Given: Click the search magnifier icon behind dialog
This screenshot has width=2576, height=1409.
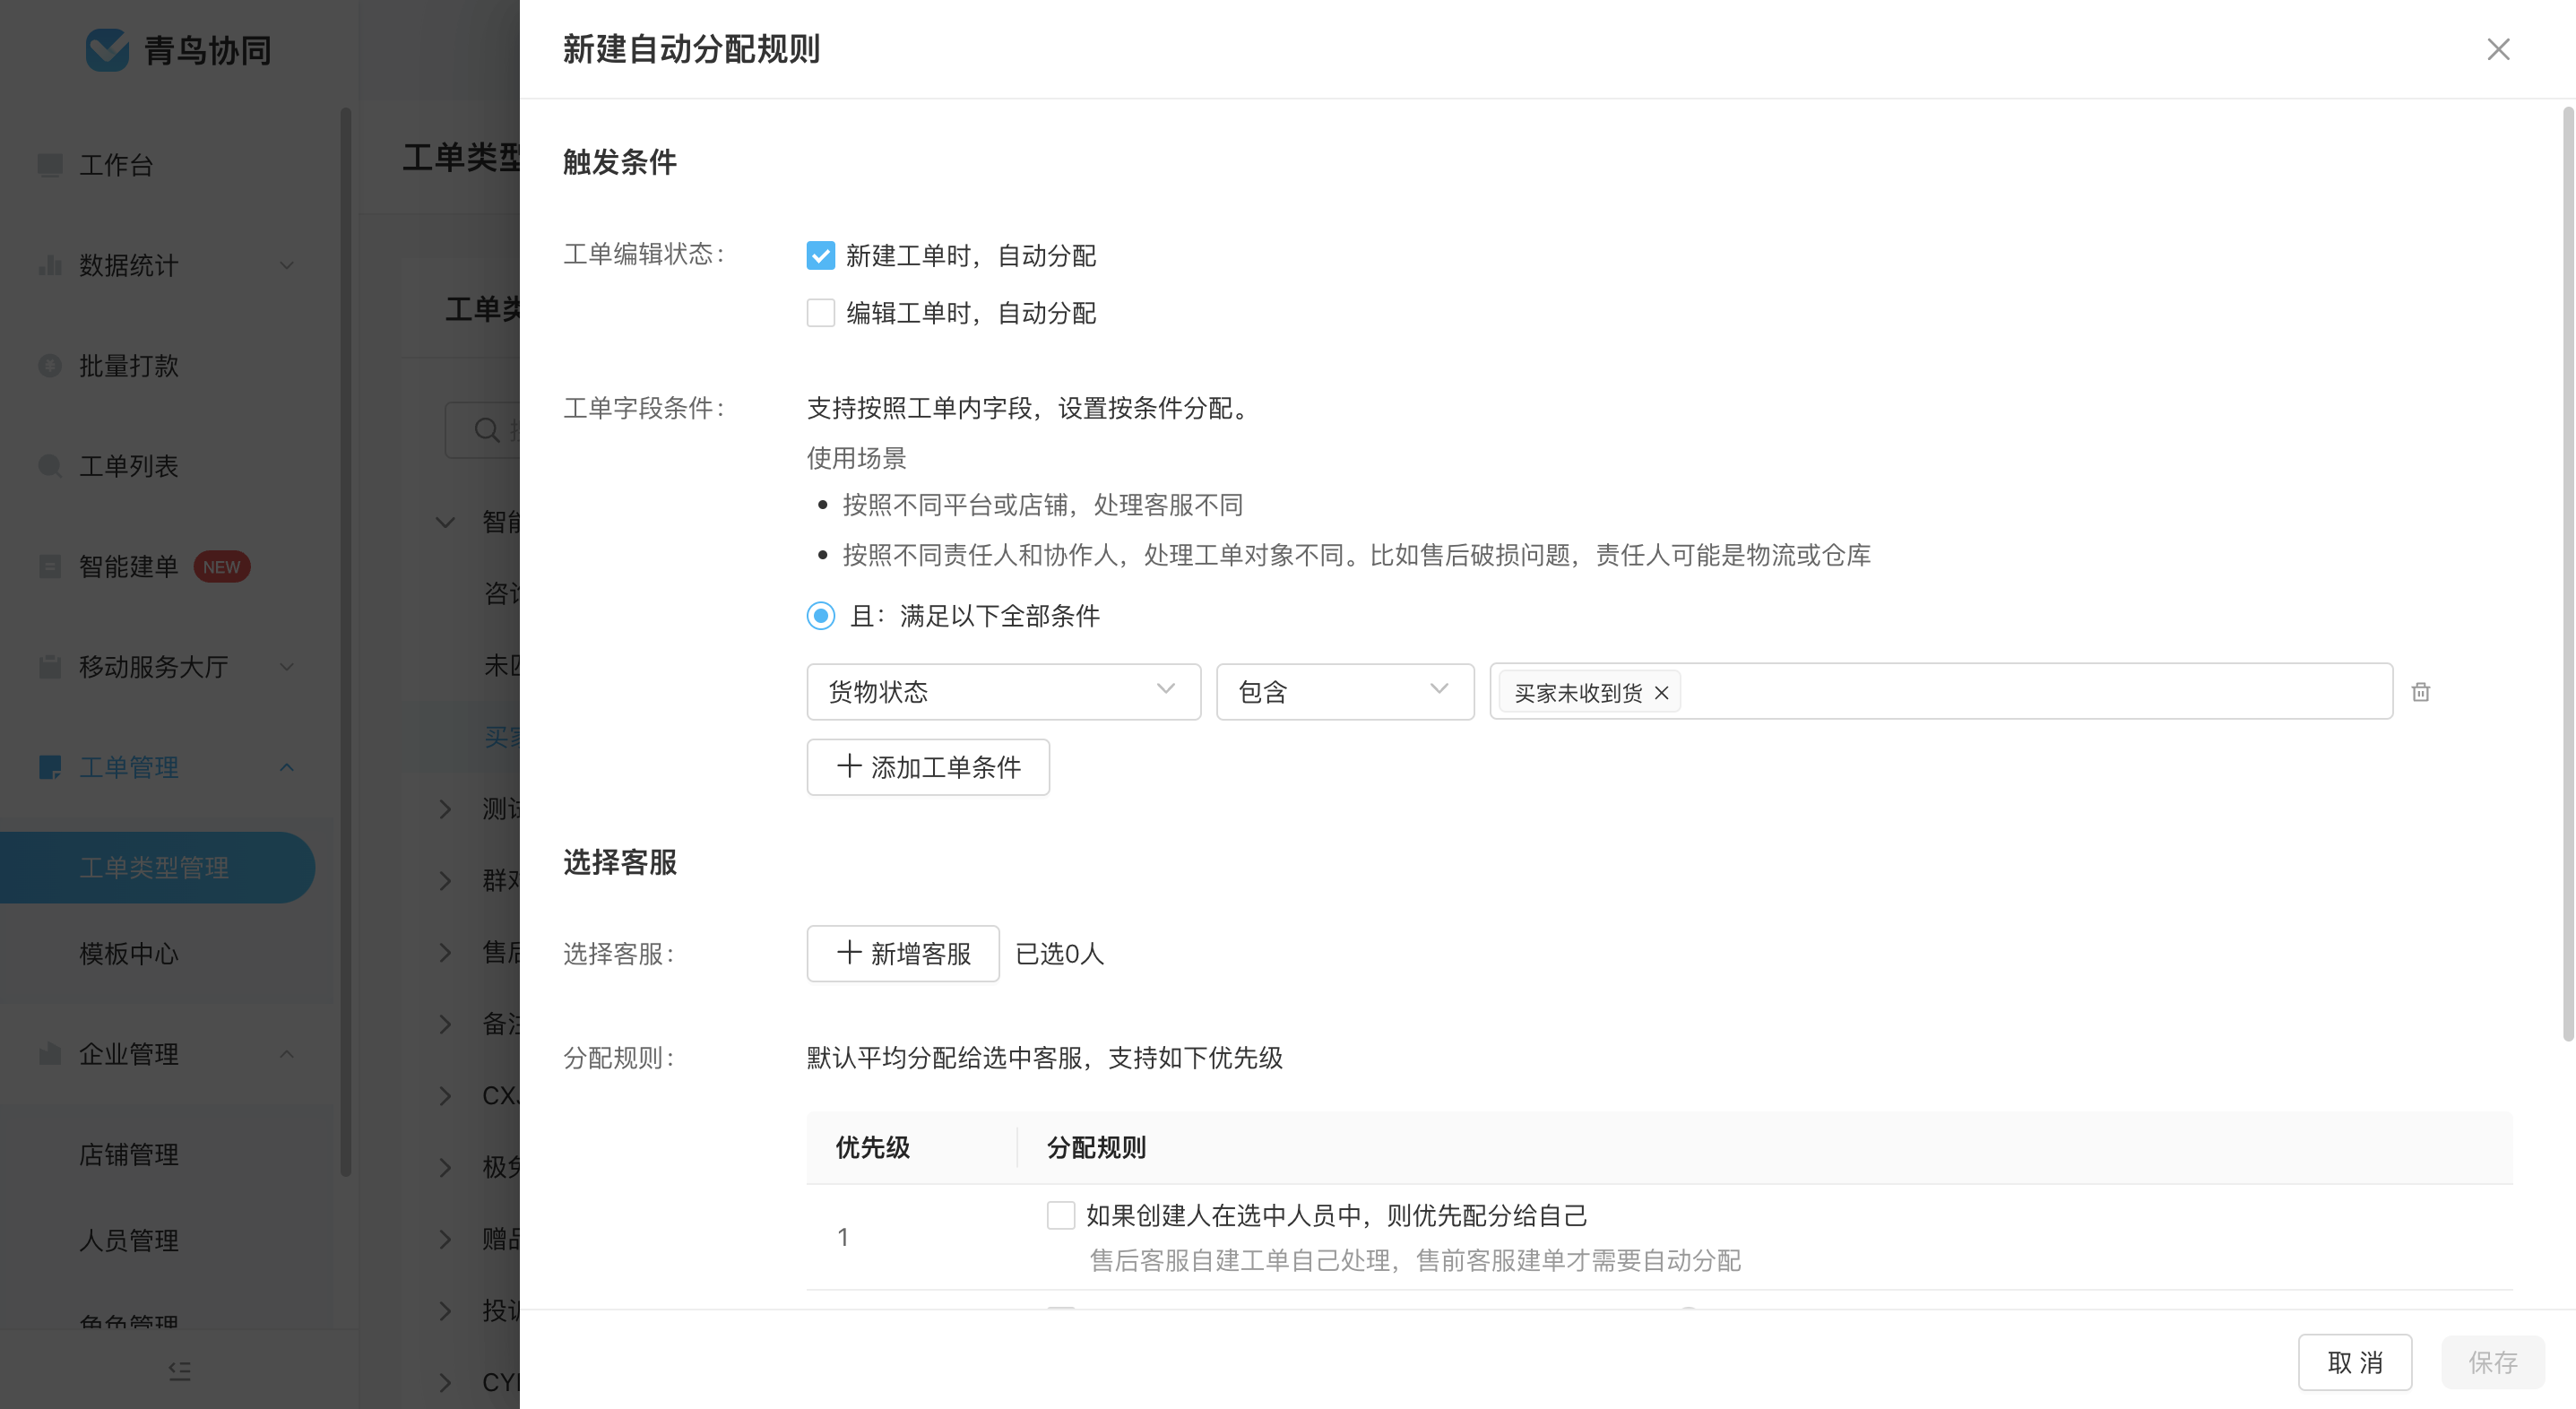Looking at the screenshot, I should coord(486,430).
